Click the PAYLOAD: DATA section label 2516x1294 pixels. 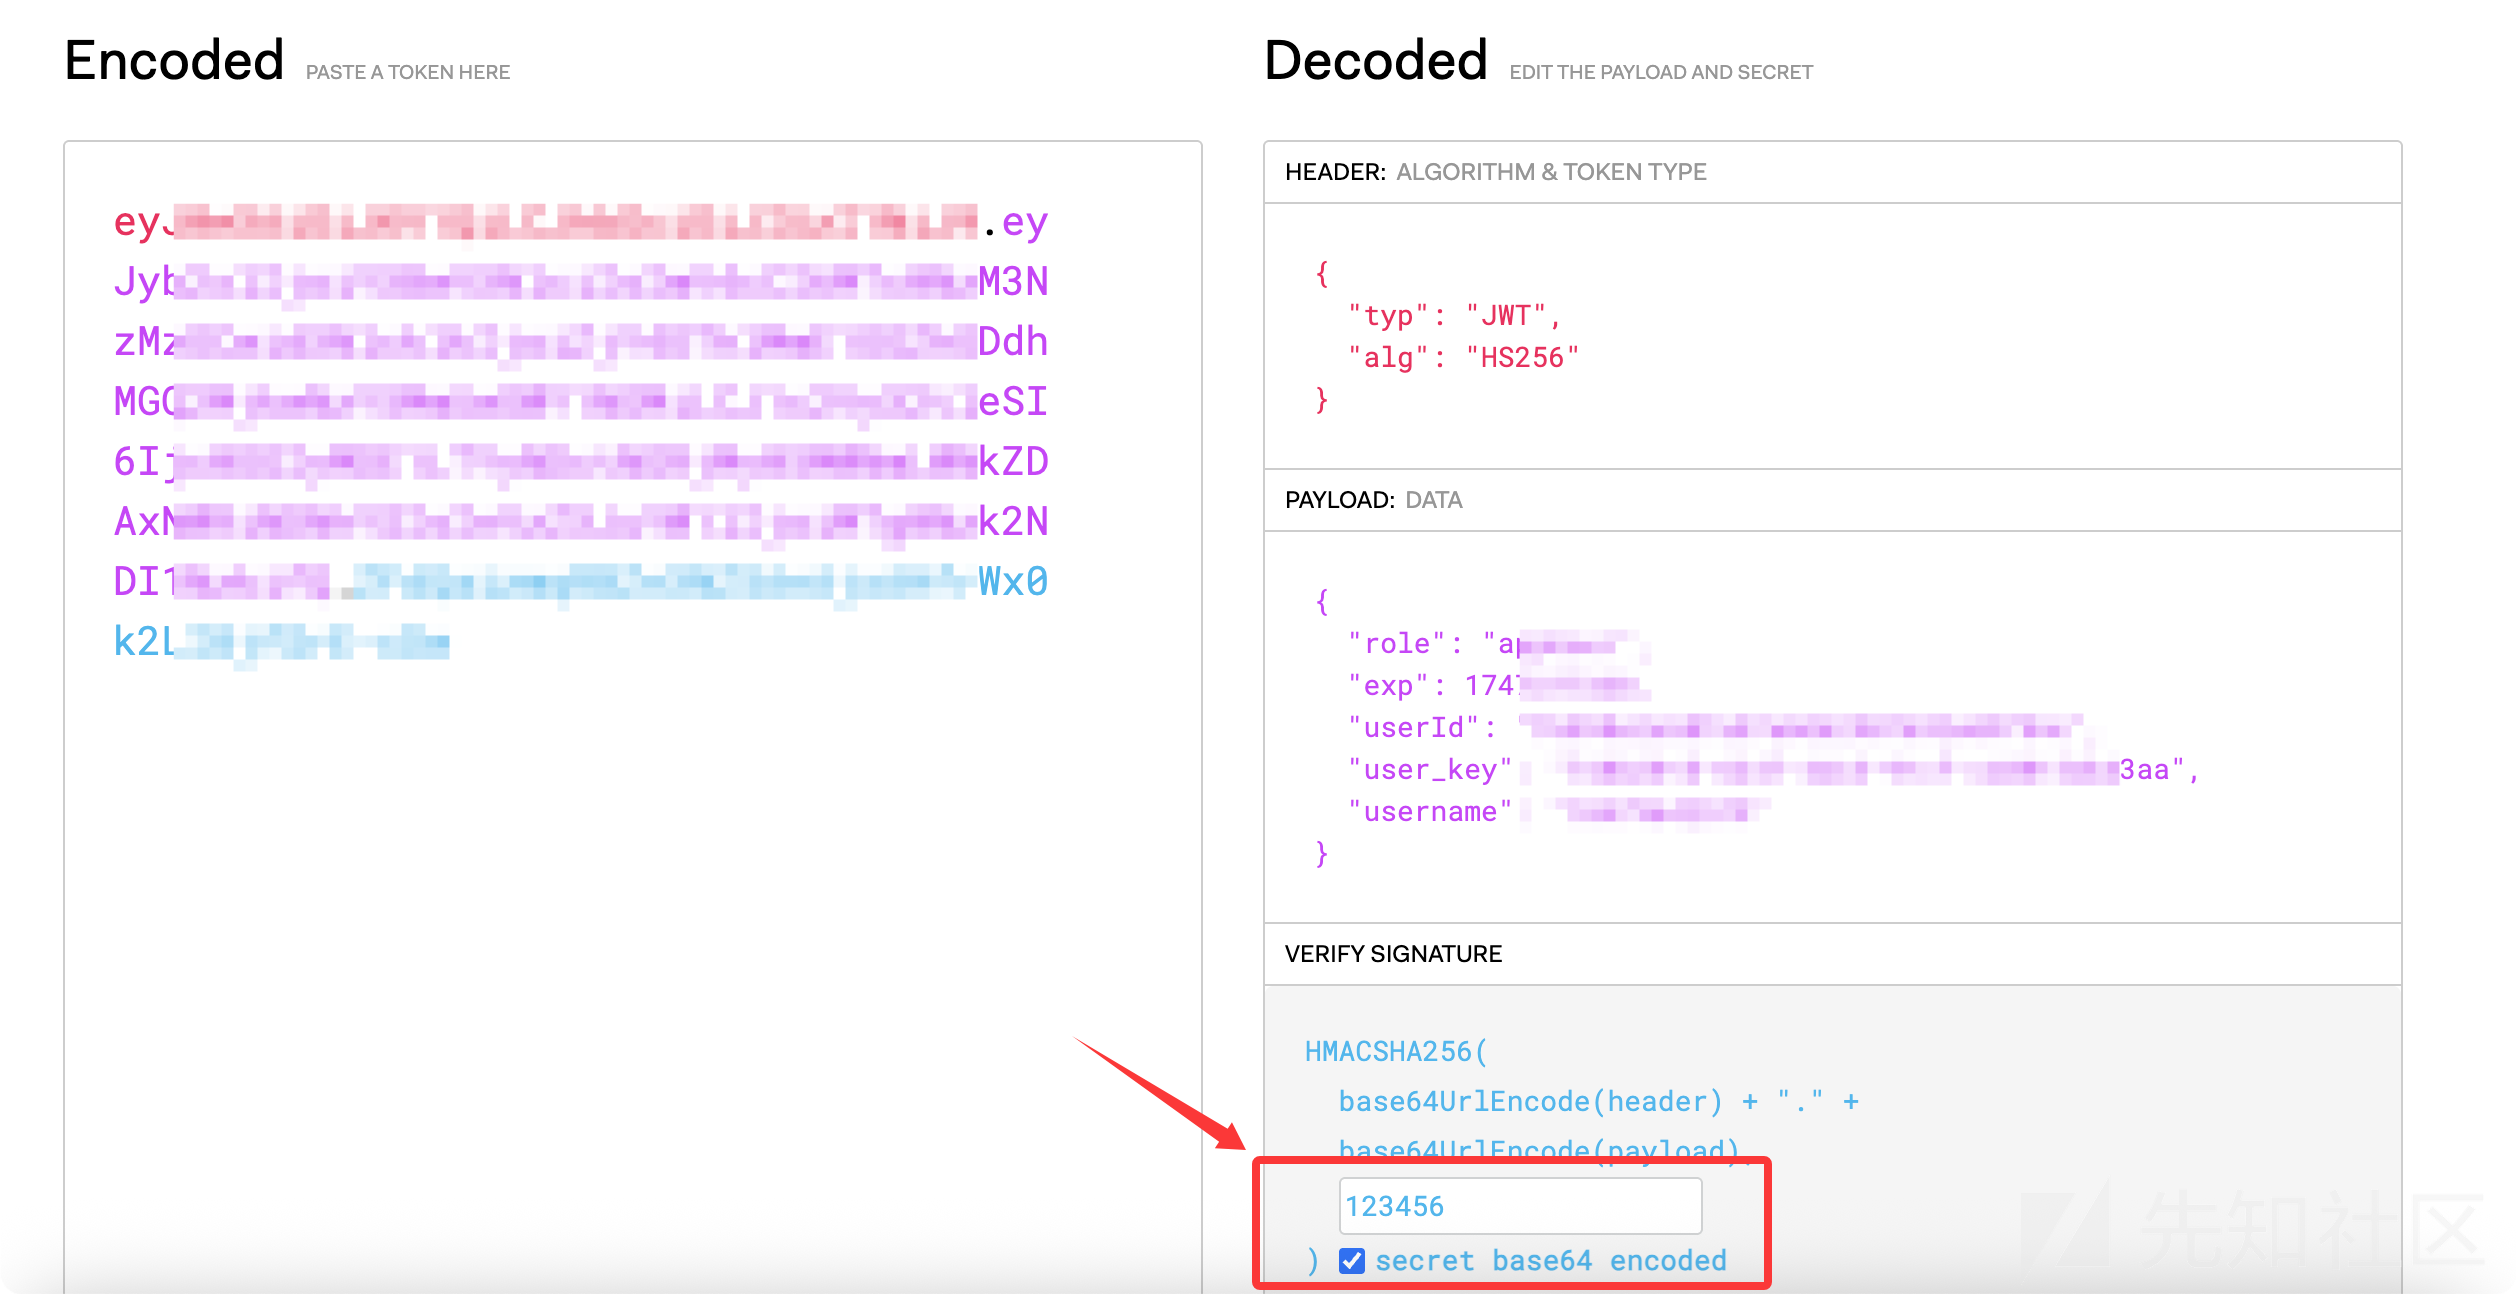[1373, 500]
